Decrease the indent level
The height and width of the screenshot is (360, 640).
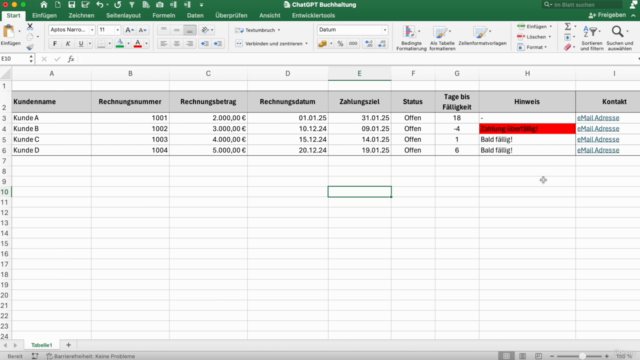coord(205,44)
